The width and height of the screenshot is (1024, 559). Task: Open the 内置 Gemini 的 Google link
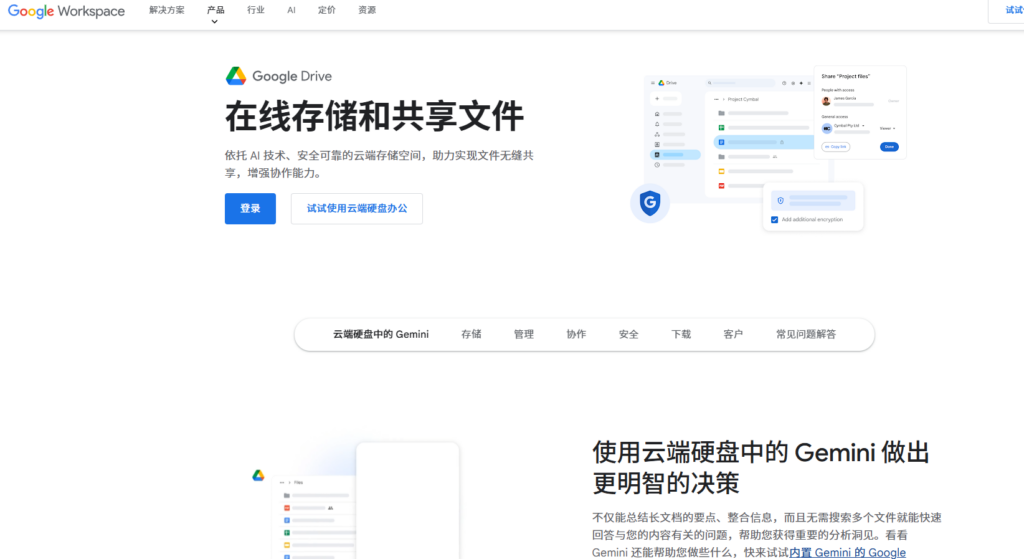(x=847, y=552)
